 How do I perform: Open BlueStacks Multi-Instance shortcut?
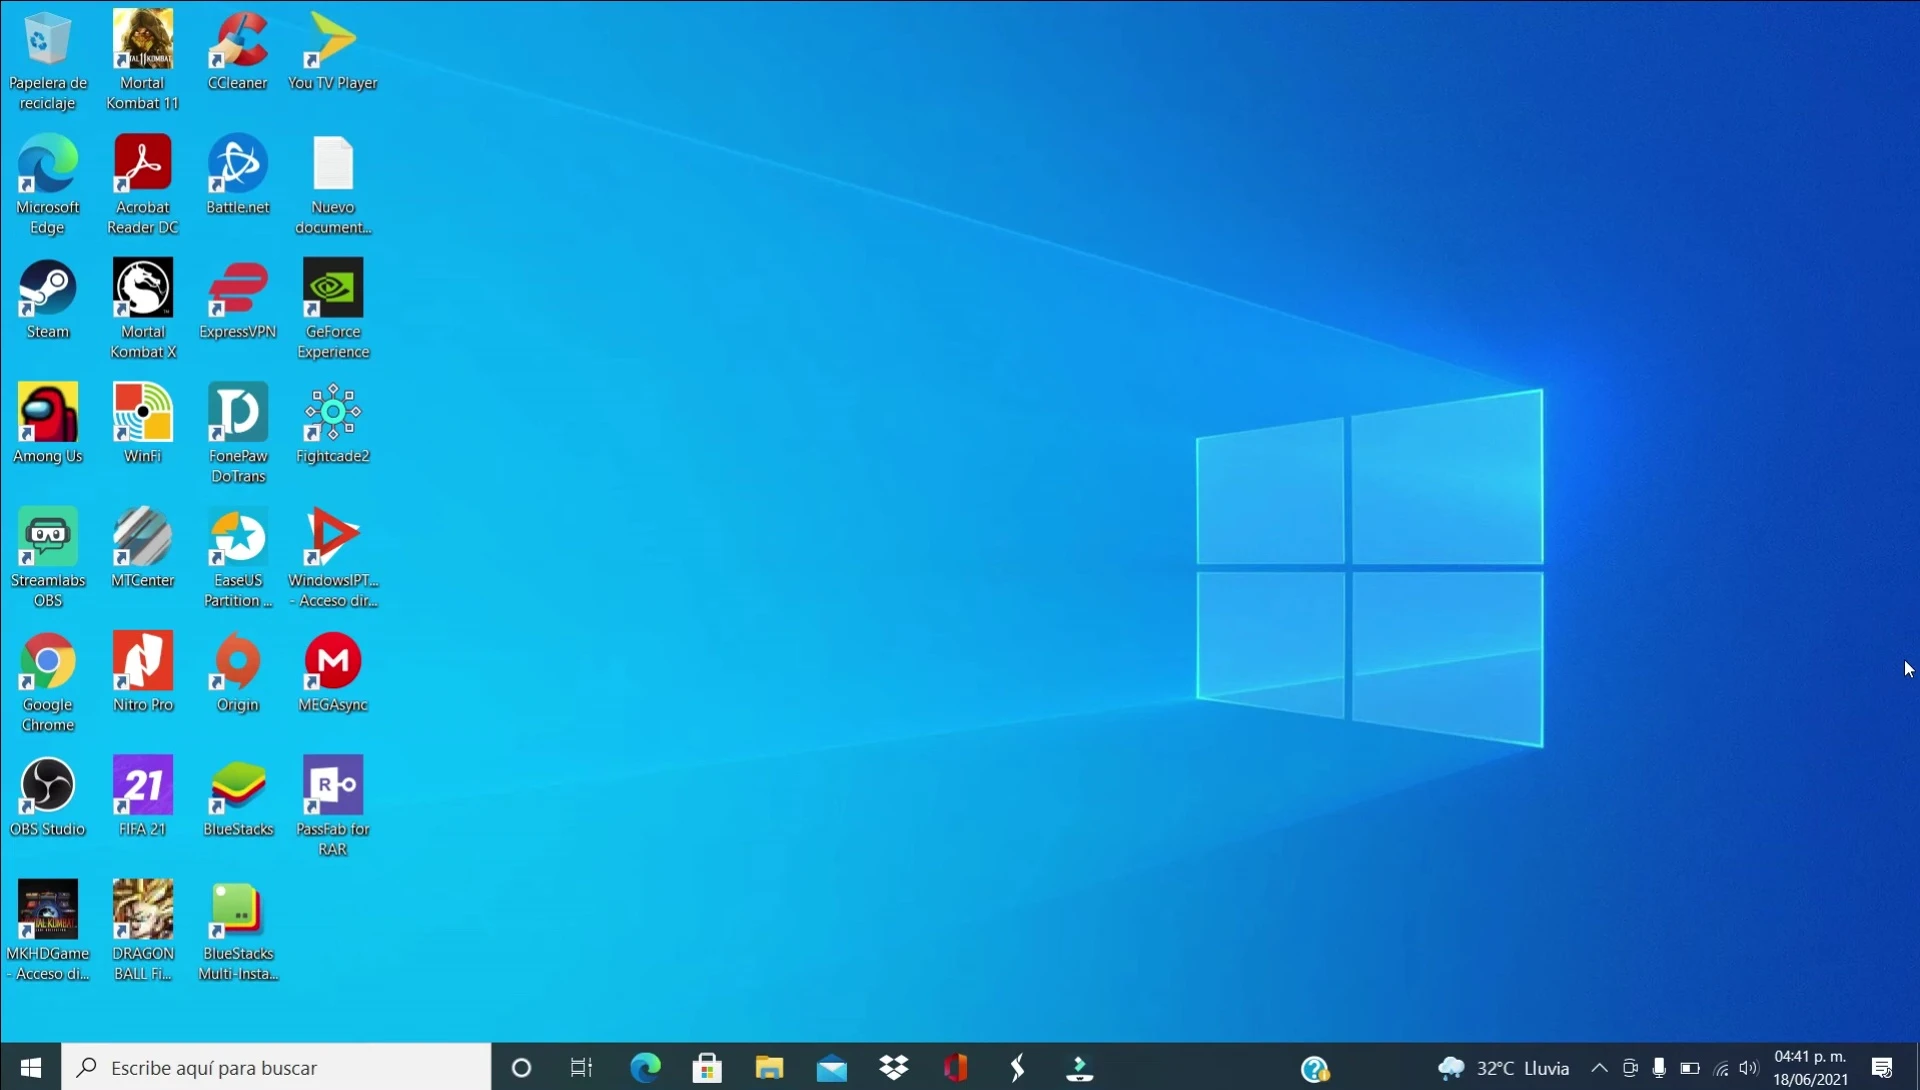tap(238, 931)
